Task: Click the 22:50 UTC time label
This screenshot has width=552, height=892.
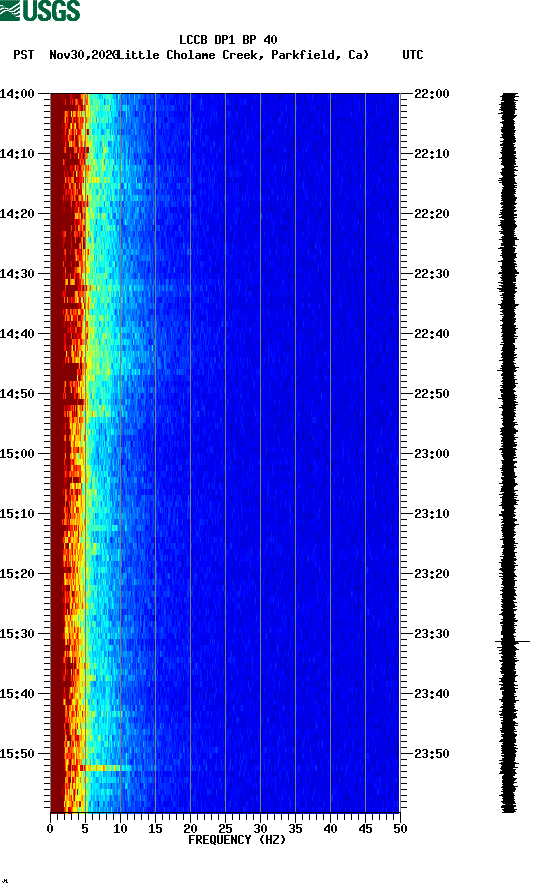Action: coord(431,394)
